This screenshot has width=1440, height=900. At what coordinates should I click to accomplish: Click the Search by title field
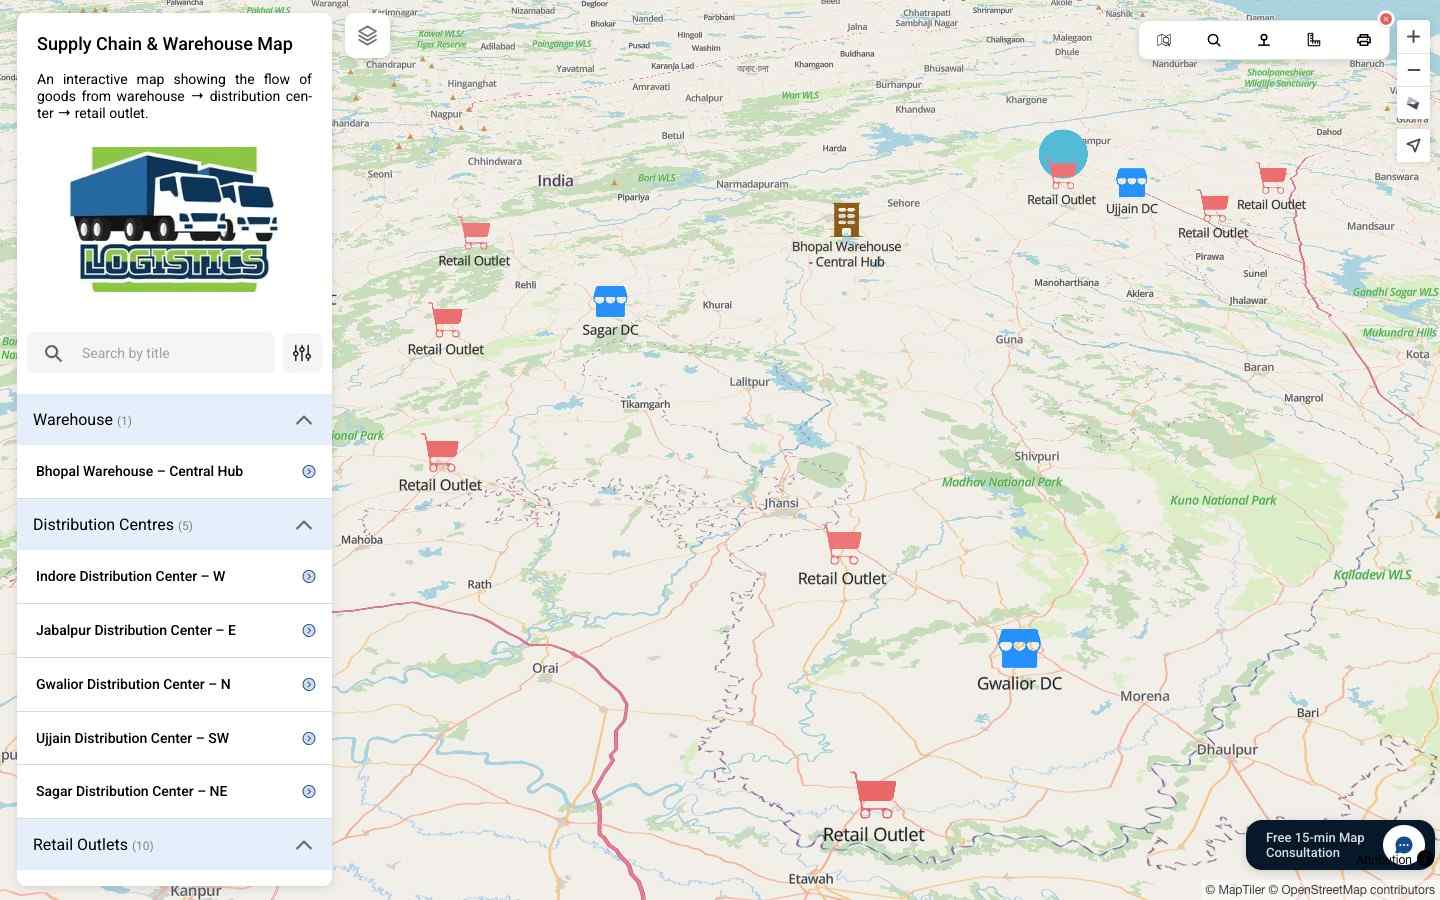pos(151,353)
